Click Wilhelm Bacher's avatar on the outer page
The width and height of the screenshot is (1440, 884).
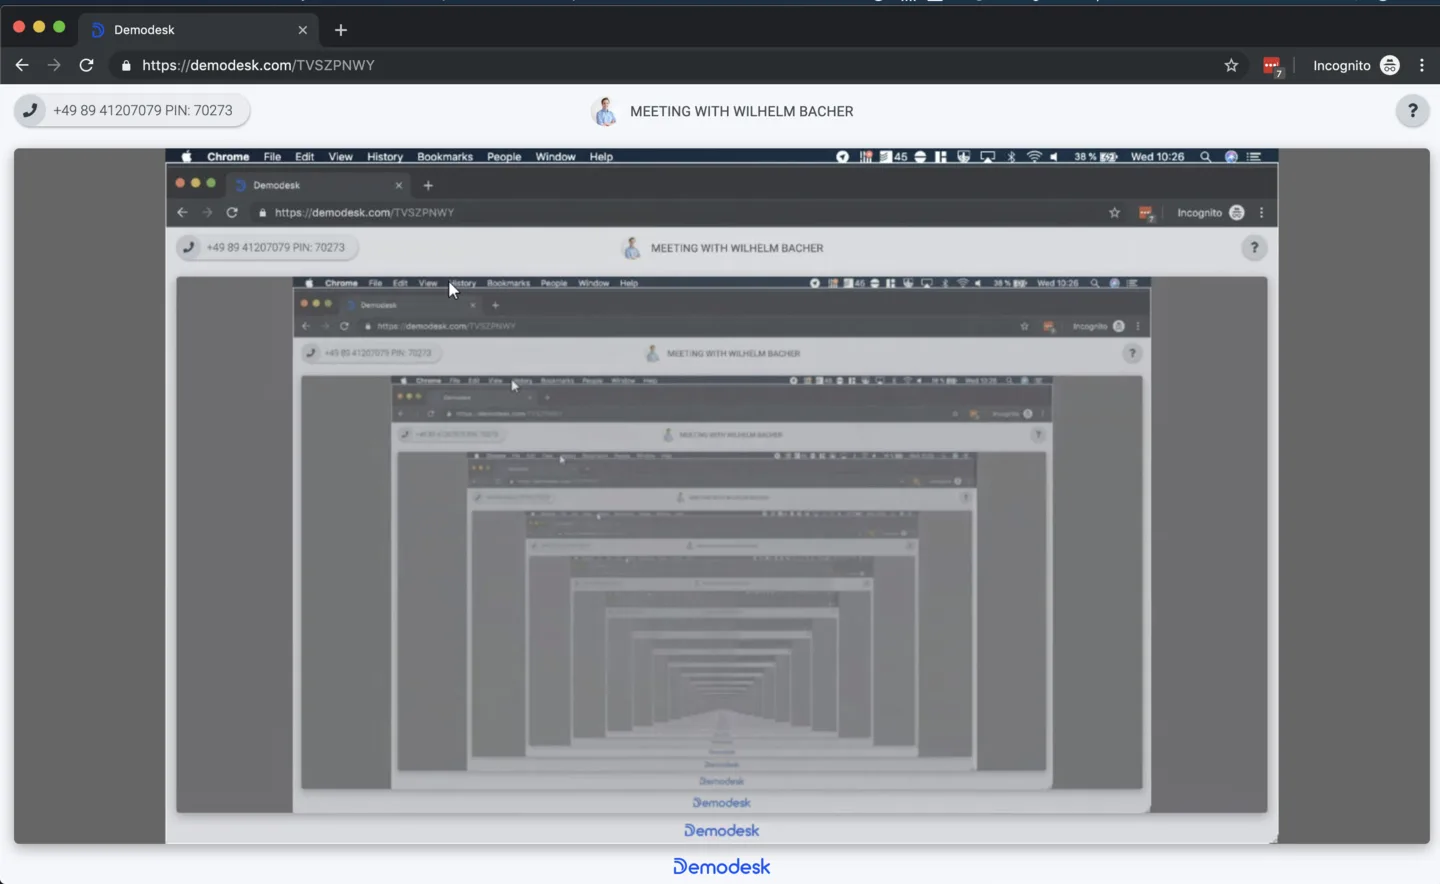[605, 111]
